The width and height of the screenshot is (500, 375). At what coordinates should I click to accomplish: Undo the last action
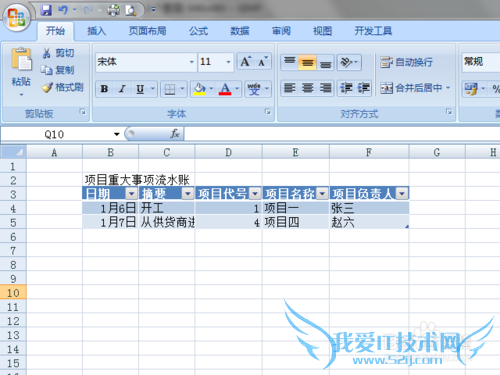point(63,10)
